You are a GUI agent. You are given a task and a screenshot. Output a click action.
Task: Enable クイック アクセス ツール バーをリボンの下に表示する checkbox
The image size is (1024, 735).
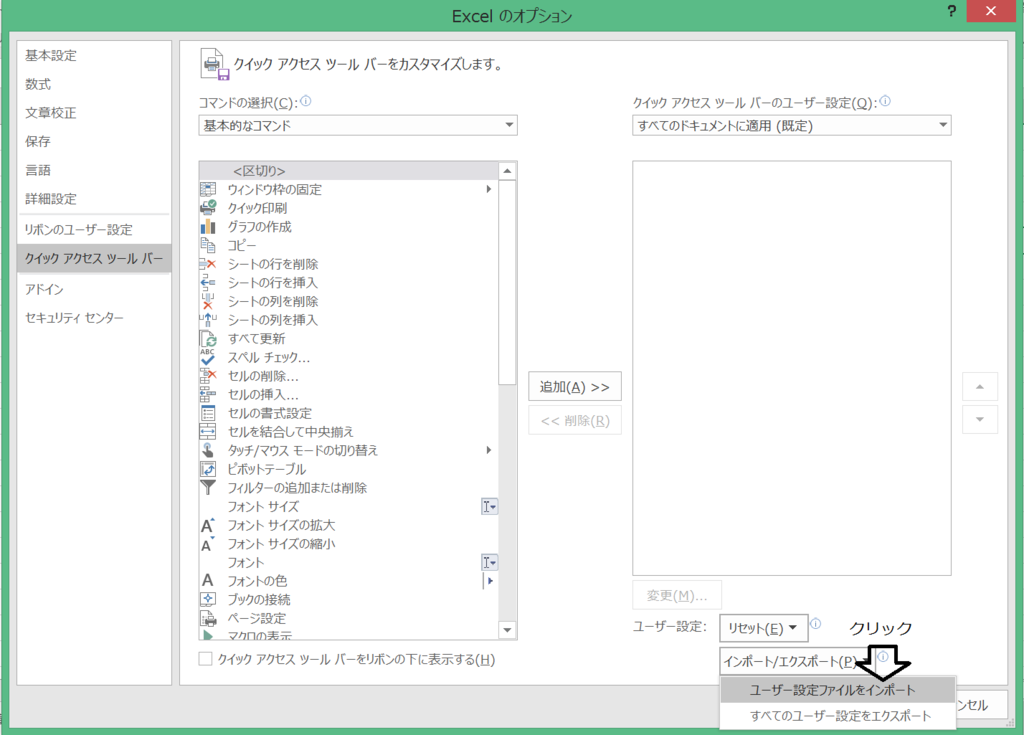pos(205,659)
